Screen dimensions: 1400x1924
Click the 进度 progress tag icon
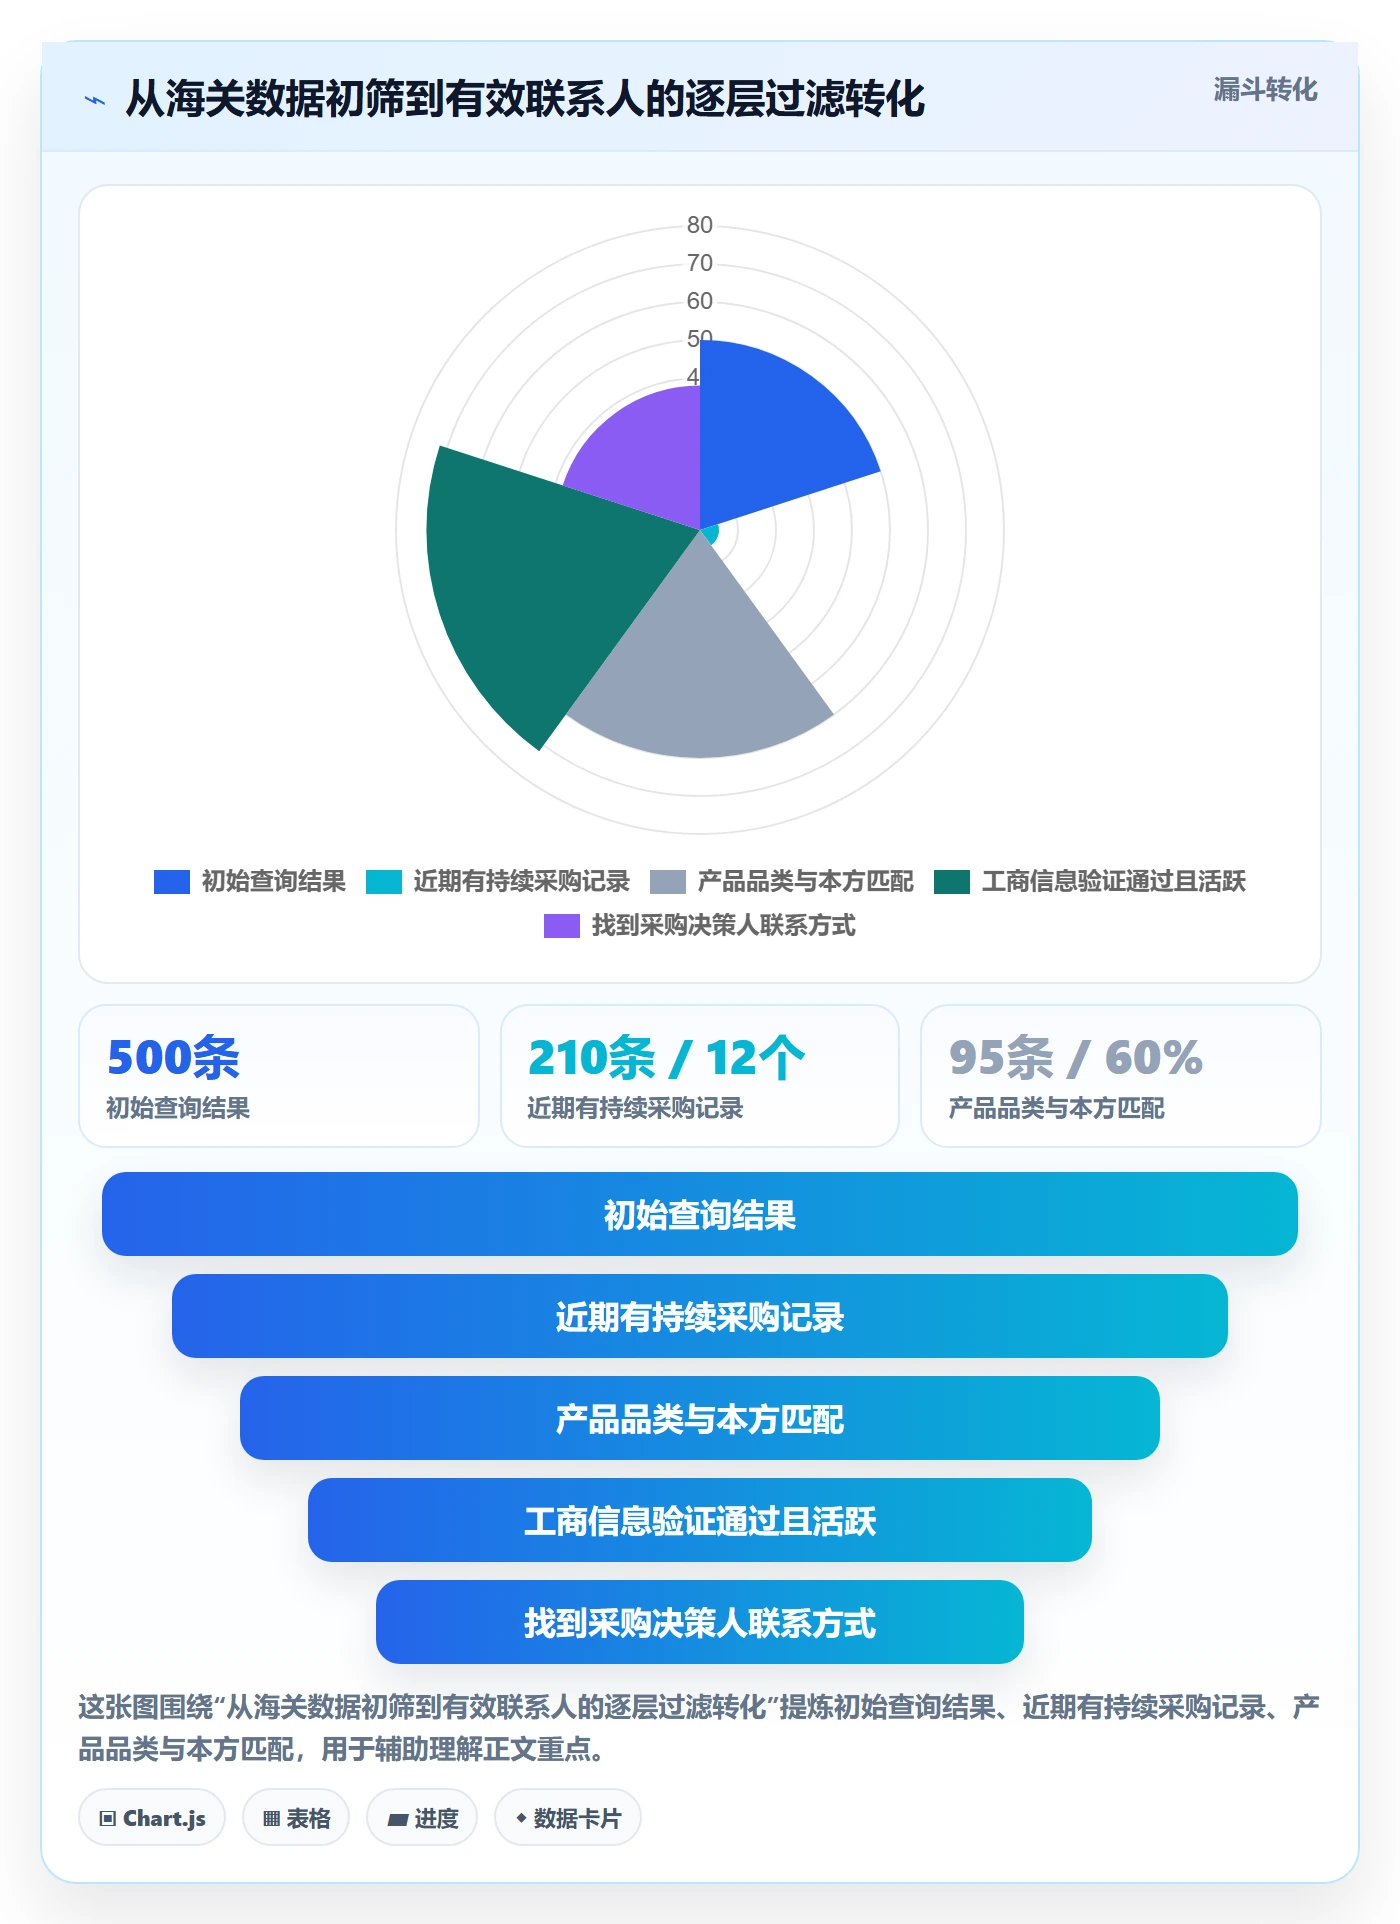[397, 1819]
